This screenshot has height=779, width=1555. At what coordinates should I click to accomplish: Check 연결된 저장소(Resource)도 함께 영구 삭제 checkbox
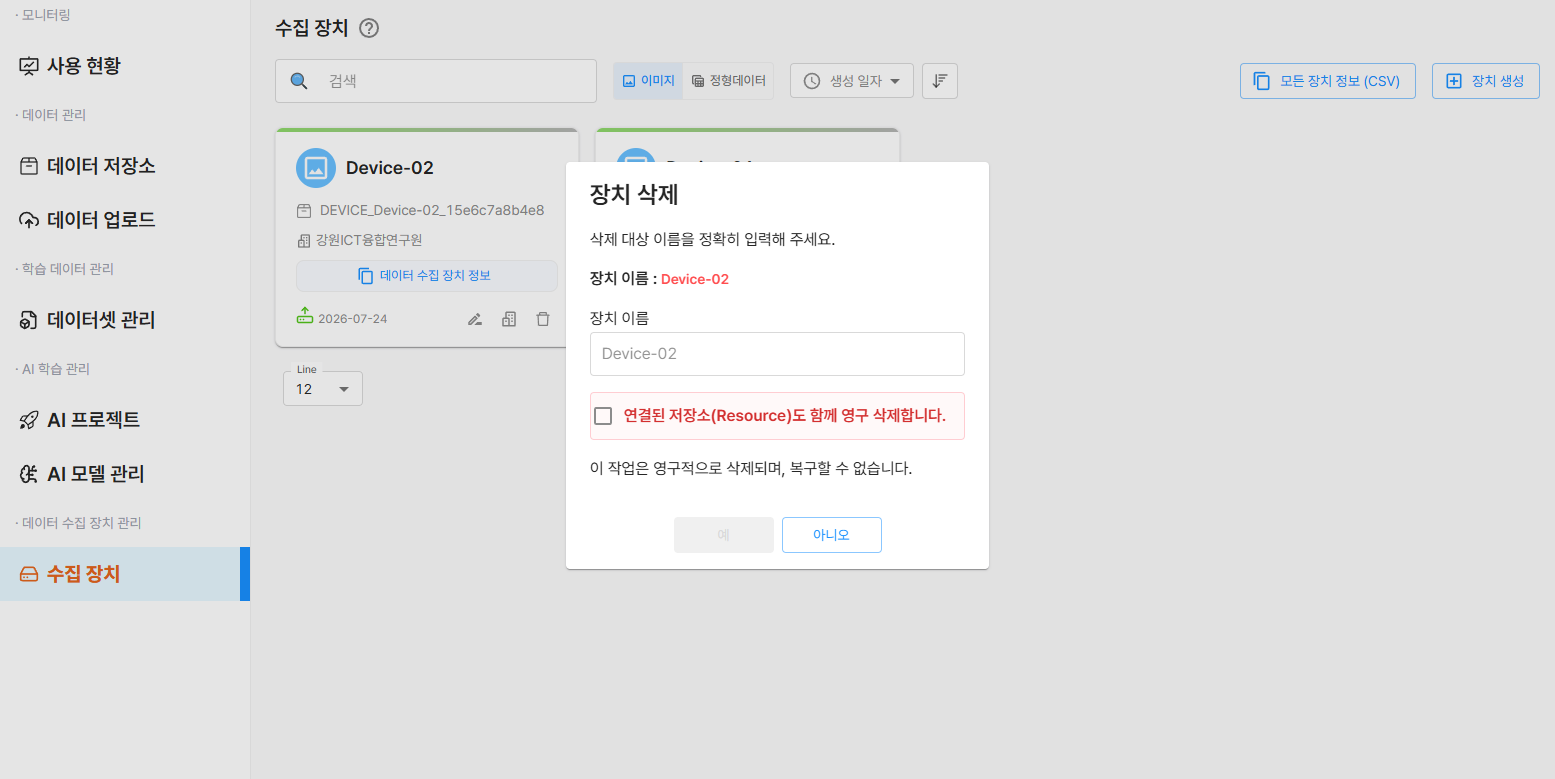(603, 416)
